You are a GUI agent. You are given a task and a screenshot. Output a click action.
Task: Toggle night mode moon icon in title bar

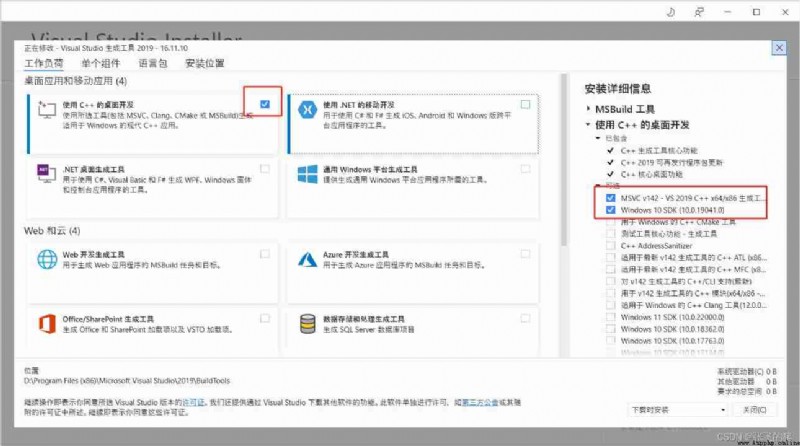(x=670, y=12)
